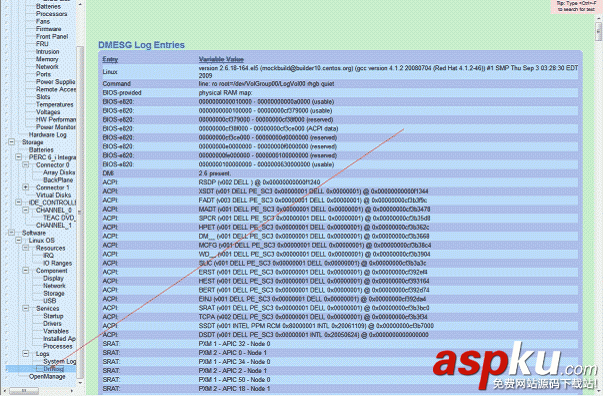Select Firmware in the tree
Image resolution: width=603 pixels, height=396 pixels.
[x=48, y=29]
